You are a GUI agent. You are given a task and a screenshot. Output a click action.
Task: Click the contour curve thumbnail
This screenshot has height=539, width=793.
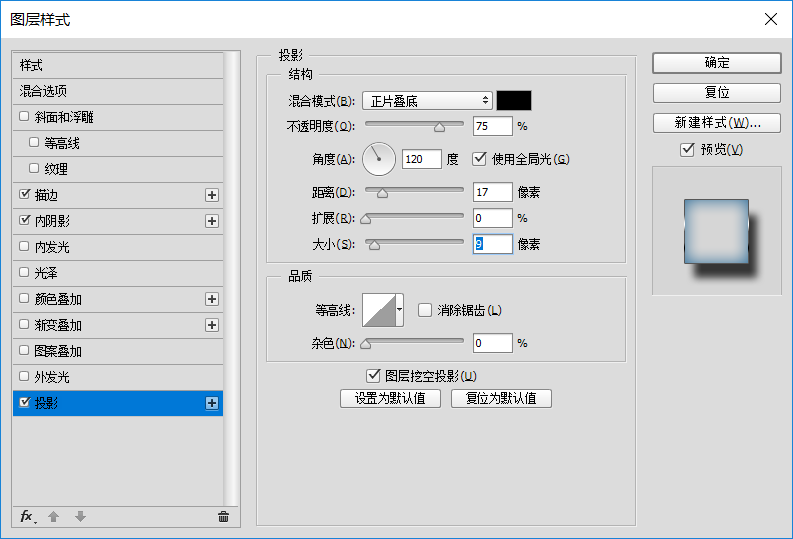pyautogui.click(x=379, y=309)
